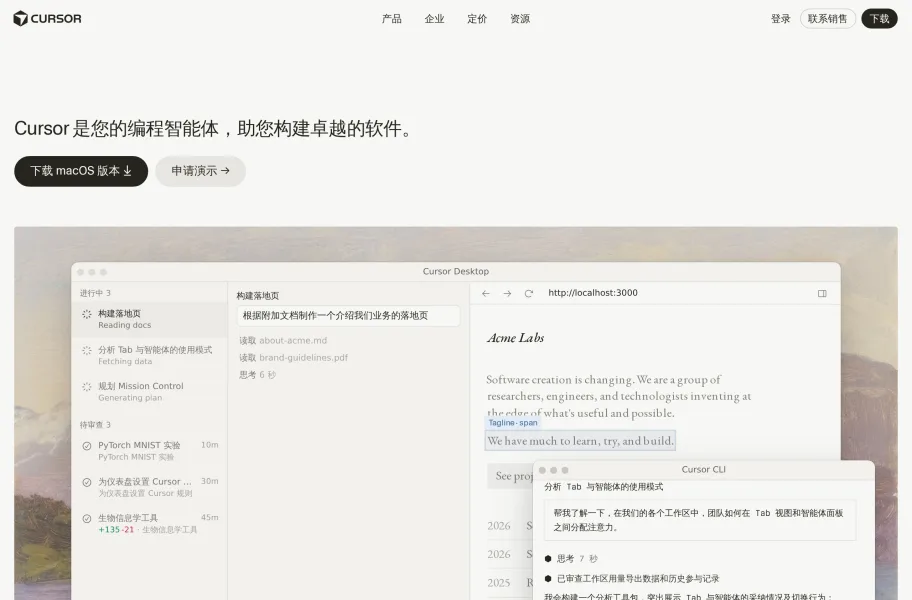This screenshot has height=600, width=912.
Task: Open the 企业 menu
Action: tap(434, 19)
